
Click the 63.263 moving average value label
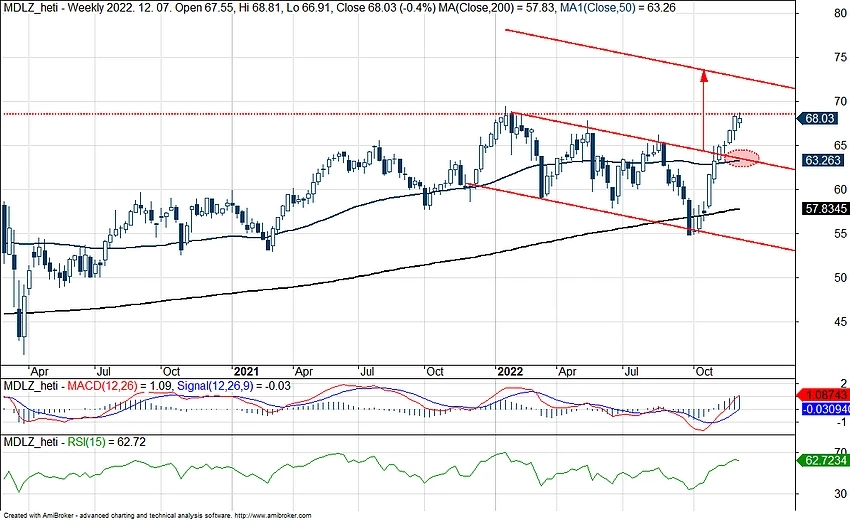(823, 161)
